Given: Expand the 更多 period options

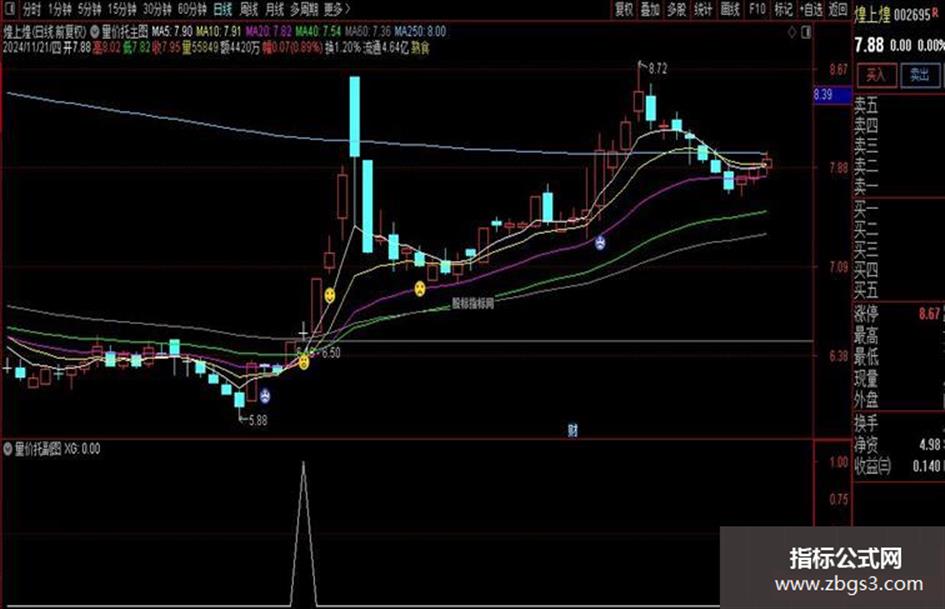Looking at the screenshot, I should pos(336,9).
